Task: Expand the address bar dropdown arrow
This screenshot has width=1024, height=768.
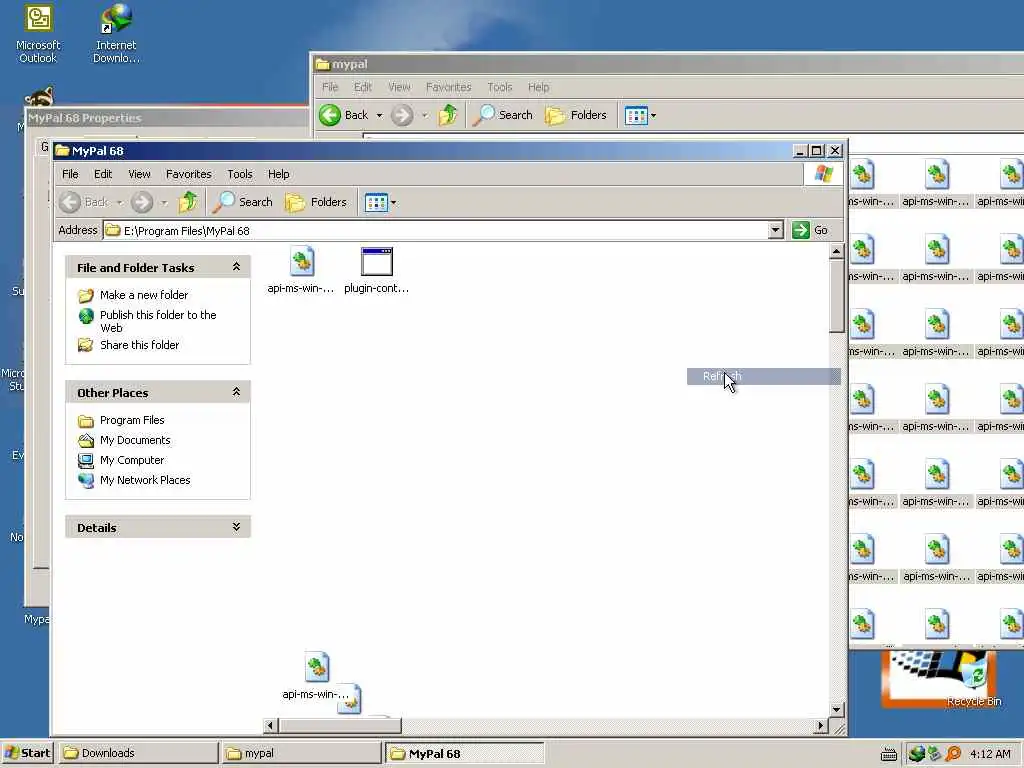Action: tap(775, 230)
